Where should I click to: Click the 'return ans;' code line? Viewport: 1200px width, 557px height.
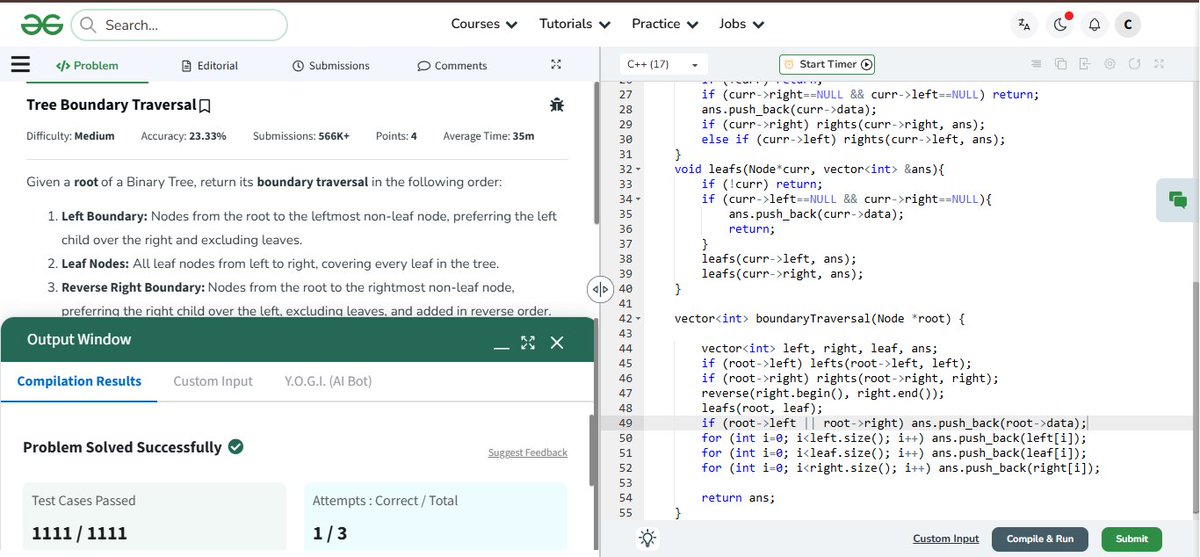738,497
